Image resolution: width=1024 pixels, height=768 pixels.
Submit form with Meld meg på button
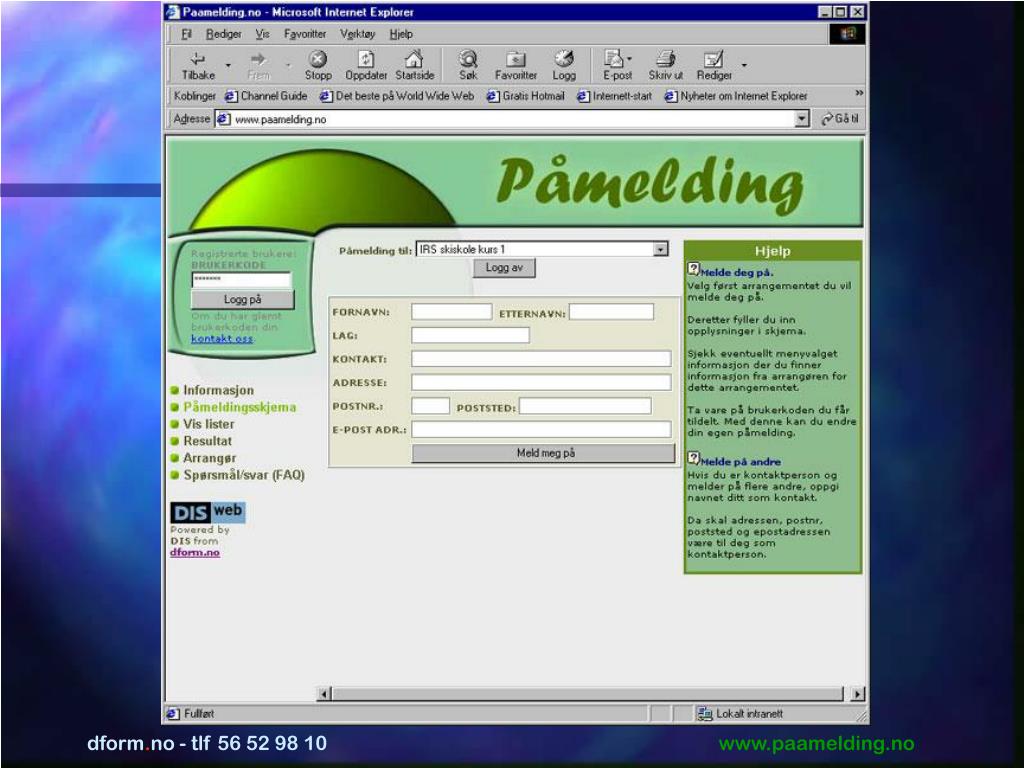[x=544, y=453]
